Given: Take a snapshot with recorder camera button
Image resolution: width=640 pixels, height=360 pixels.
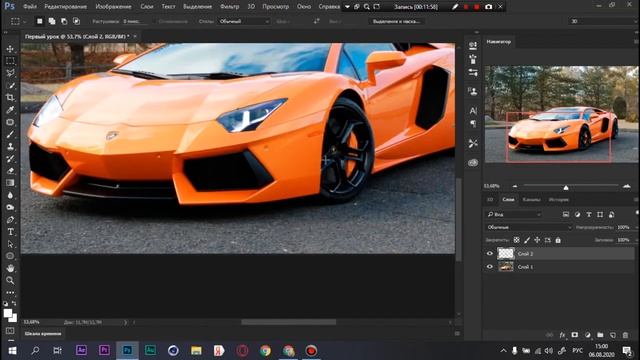Looking at the screenshot, I should click(488, 7).
